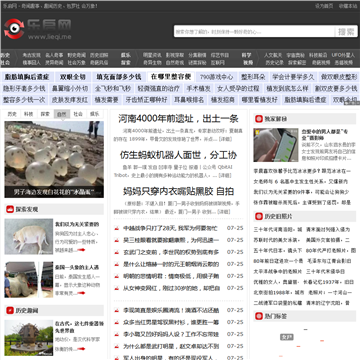Click the 历史旧照片 section red icon

tap(259, 216)
